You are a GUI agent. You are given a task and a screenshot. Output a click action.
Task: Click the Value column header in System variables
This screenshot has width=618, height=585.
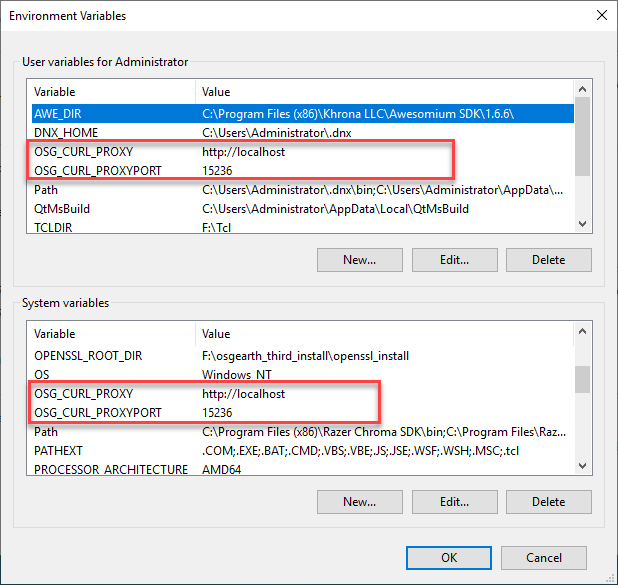click(x=380, y=334)
